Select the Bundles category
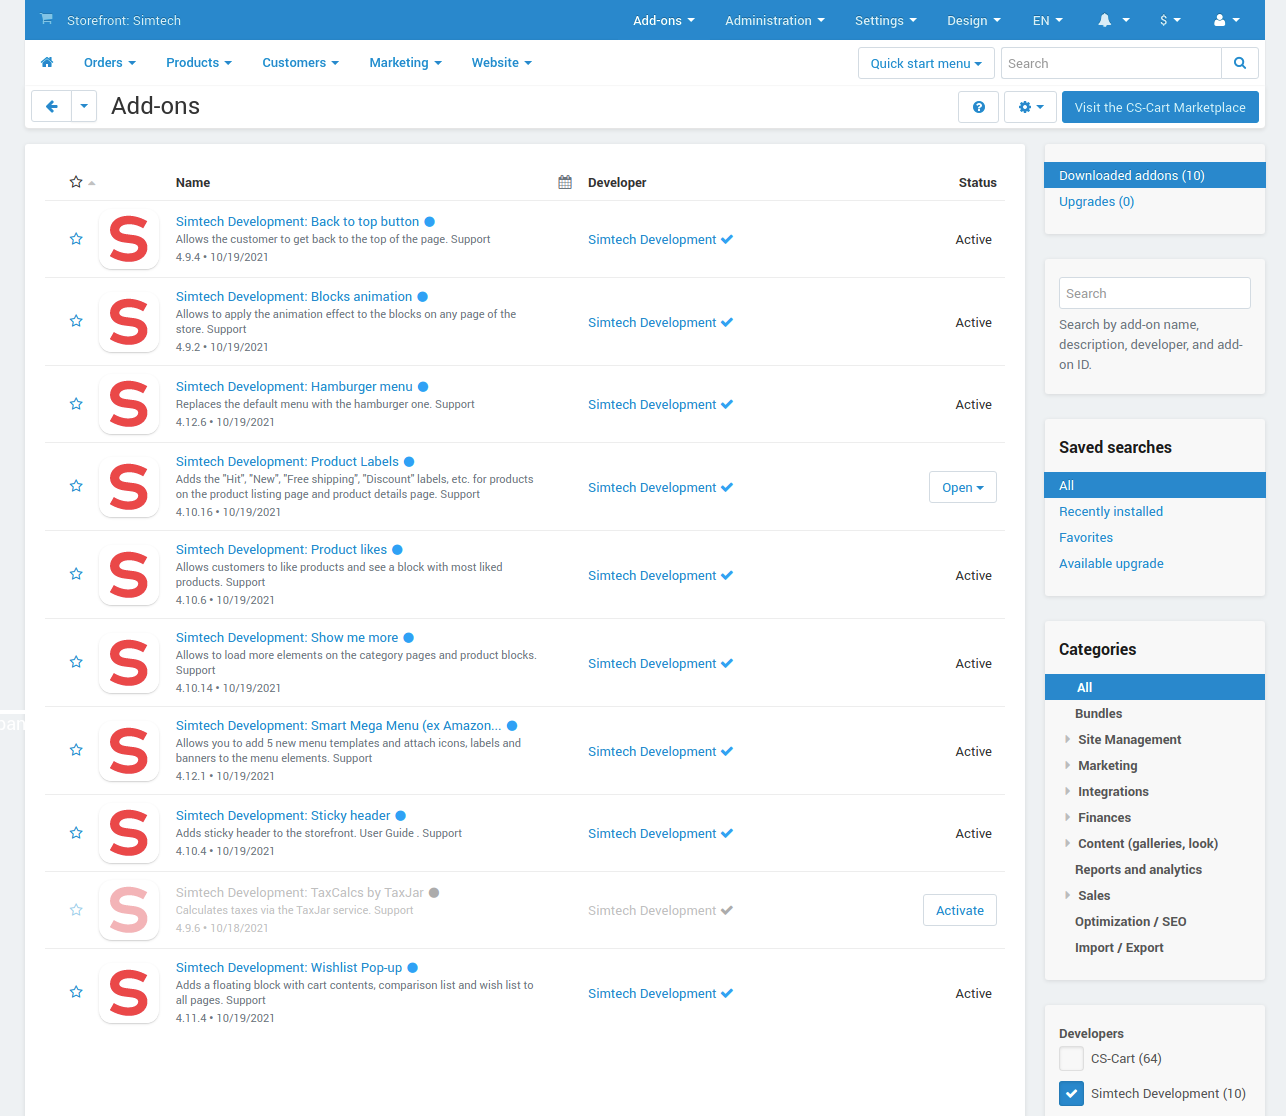Screen dimensions: 1286x1116 (x=1098, y=713)
